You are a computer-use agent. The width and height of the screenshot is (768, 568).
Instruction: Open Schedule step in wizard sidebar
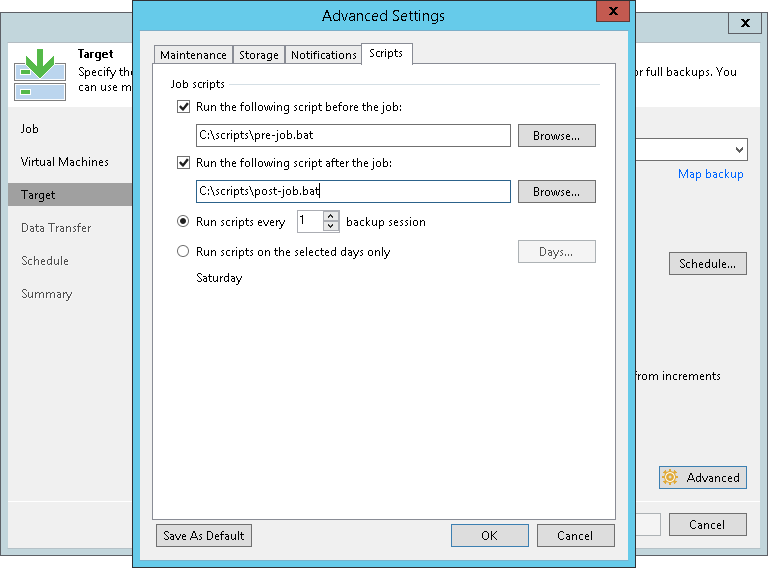(x=45, y=261)
